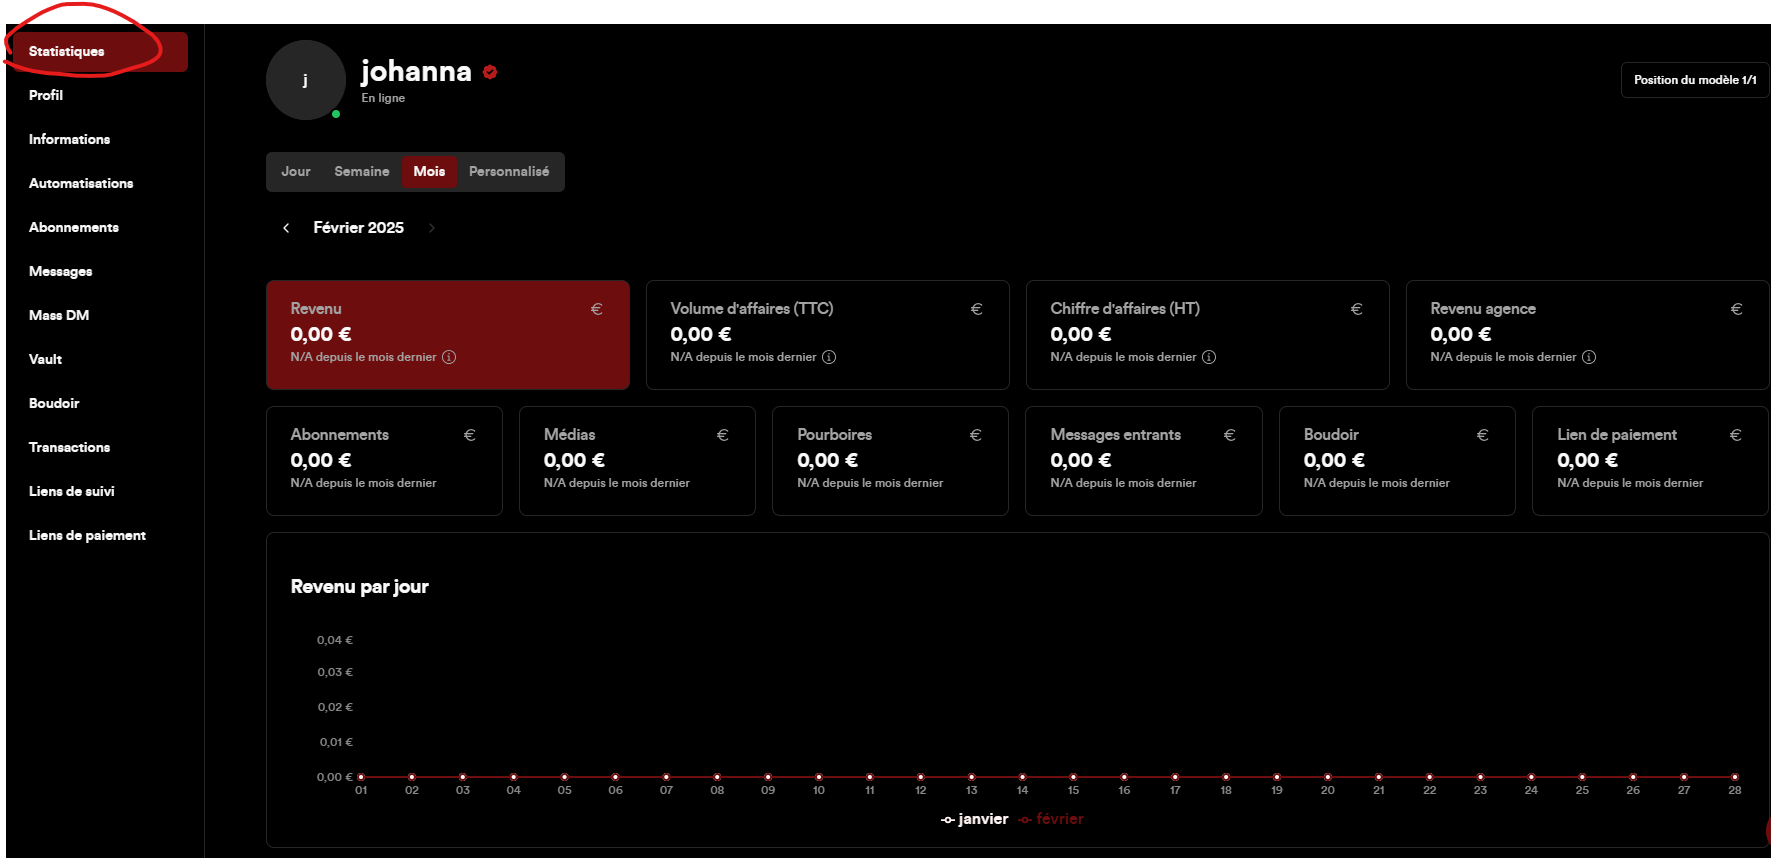The image size is (1771, 858).
Task: Click euro icon on Messages entrants card
Action: tap(1230, 435)
